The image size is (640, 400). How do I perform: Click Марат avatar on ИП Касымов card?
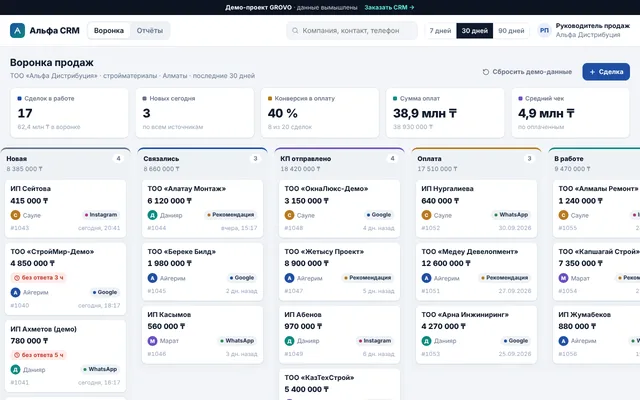(x=152, y=341)
